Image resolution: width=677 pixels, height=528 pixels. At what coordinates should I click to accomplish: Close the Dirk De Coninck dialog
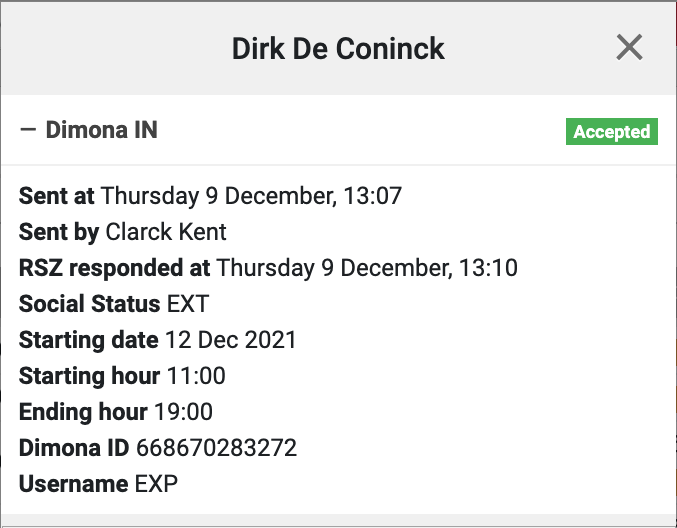pyautogui.click(x=629, y=47)
